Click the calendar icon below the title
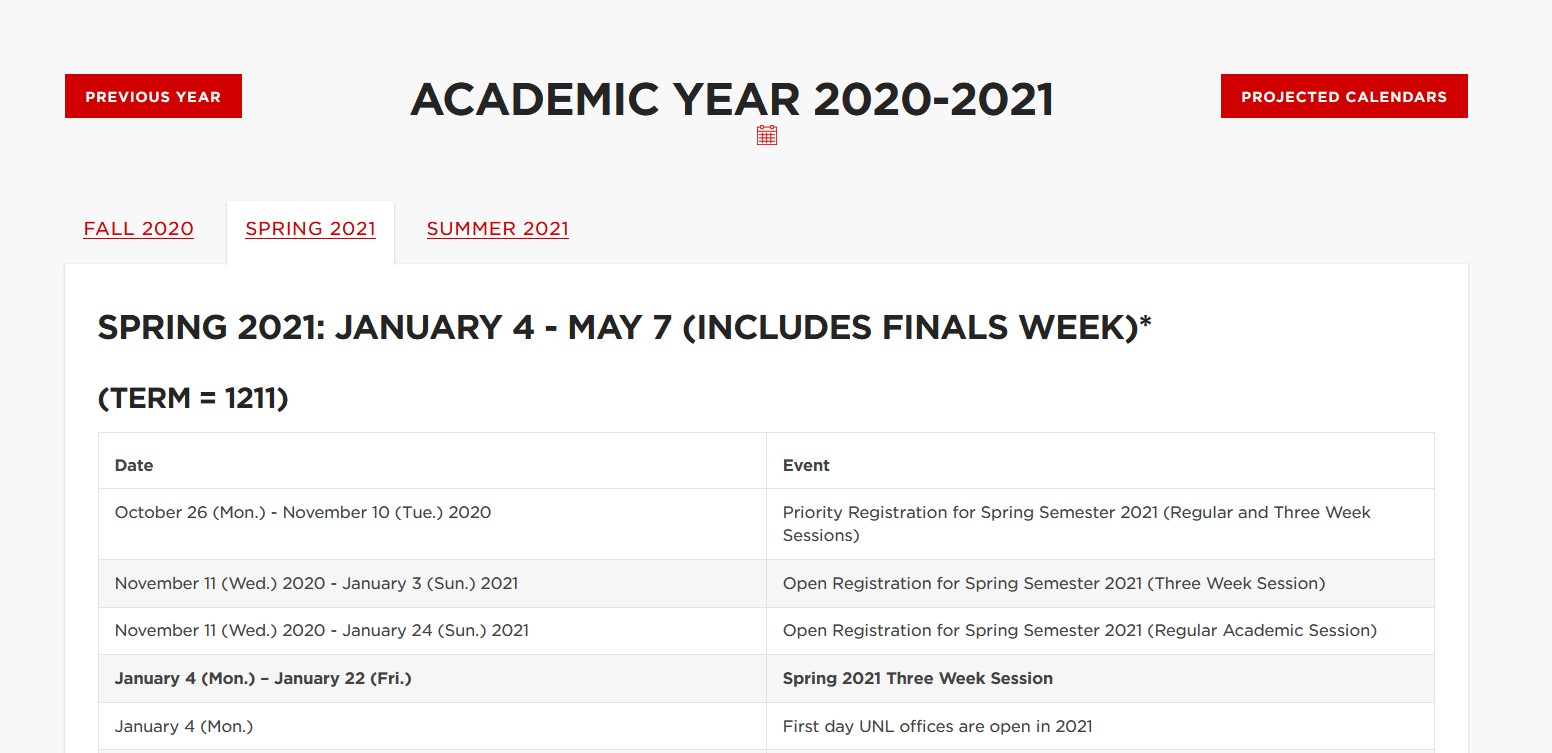This screenshot has height=753, width=1552. [767, 136]
